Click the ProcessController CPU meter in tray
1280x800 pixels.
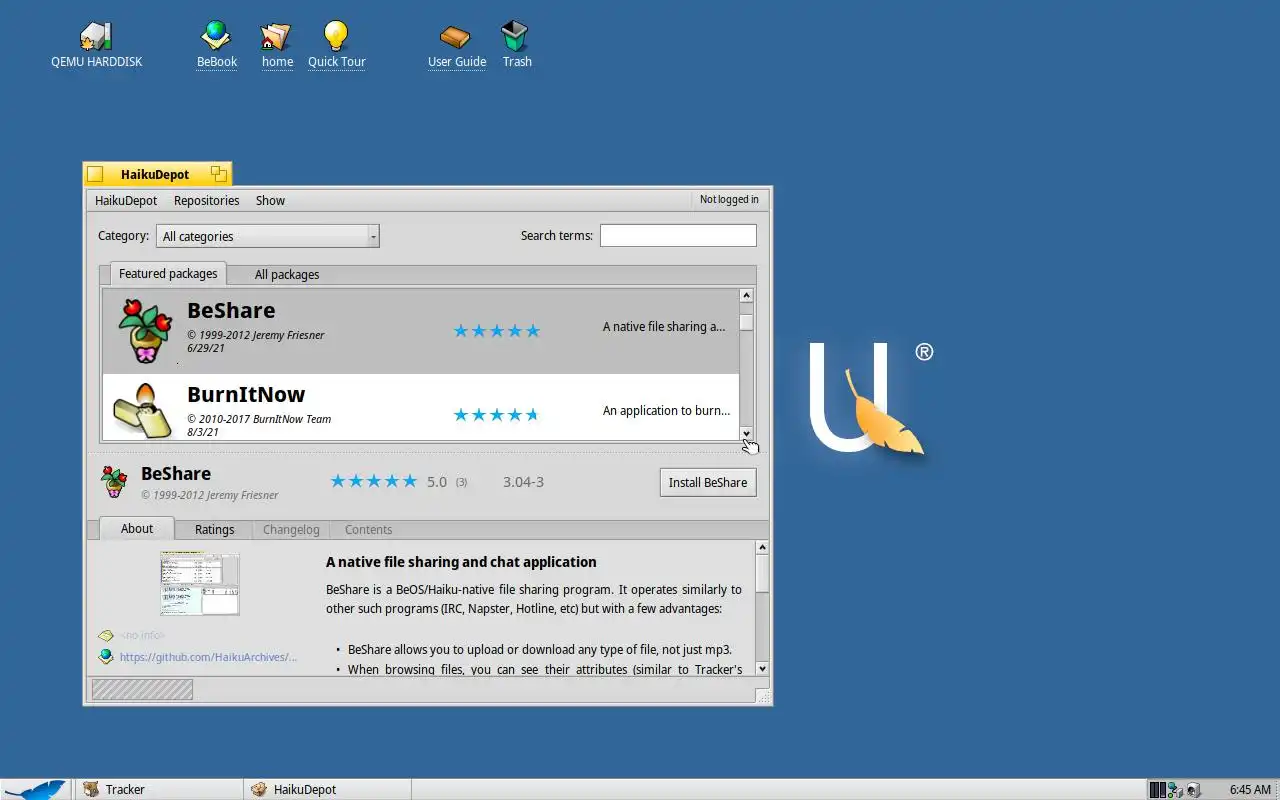1157,790
